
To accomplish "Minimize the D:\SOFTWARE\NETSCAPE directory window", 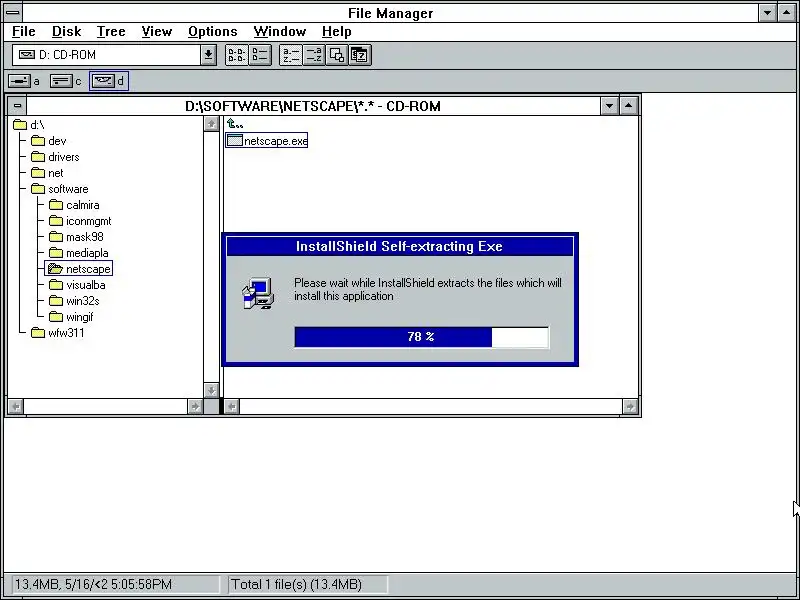I will coord(610,106).
